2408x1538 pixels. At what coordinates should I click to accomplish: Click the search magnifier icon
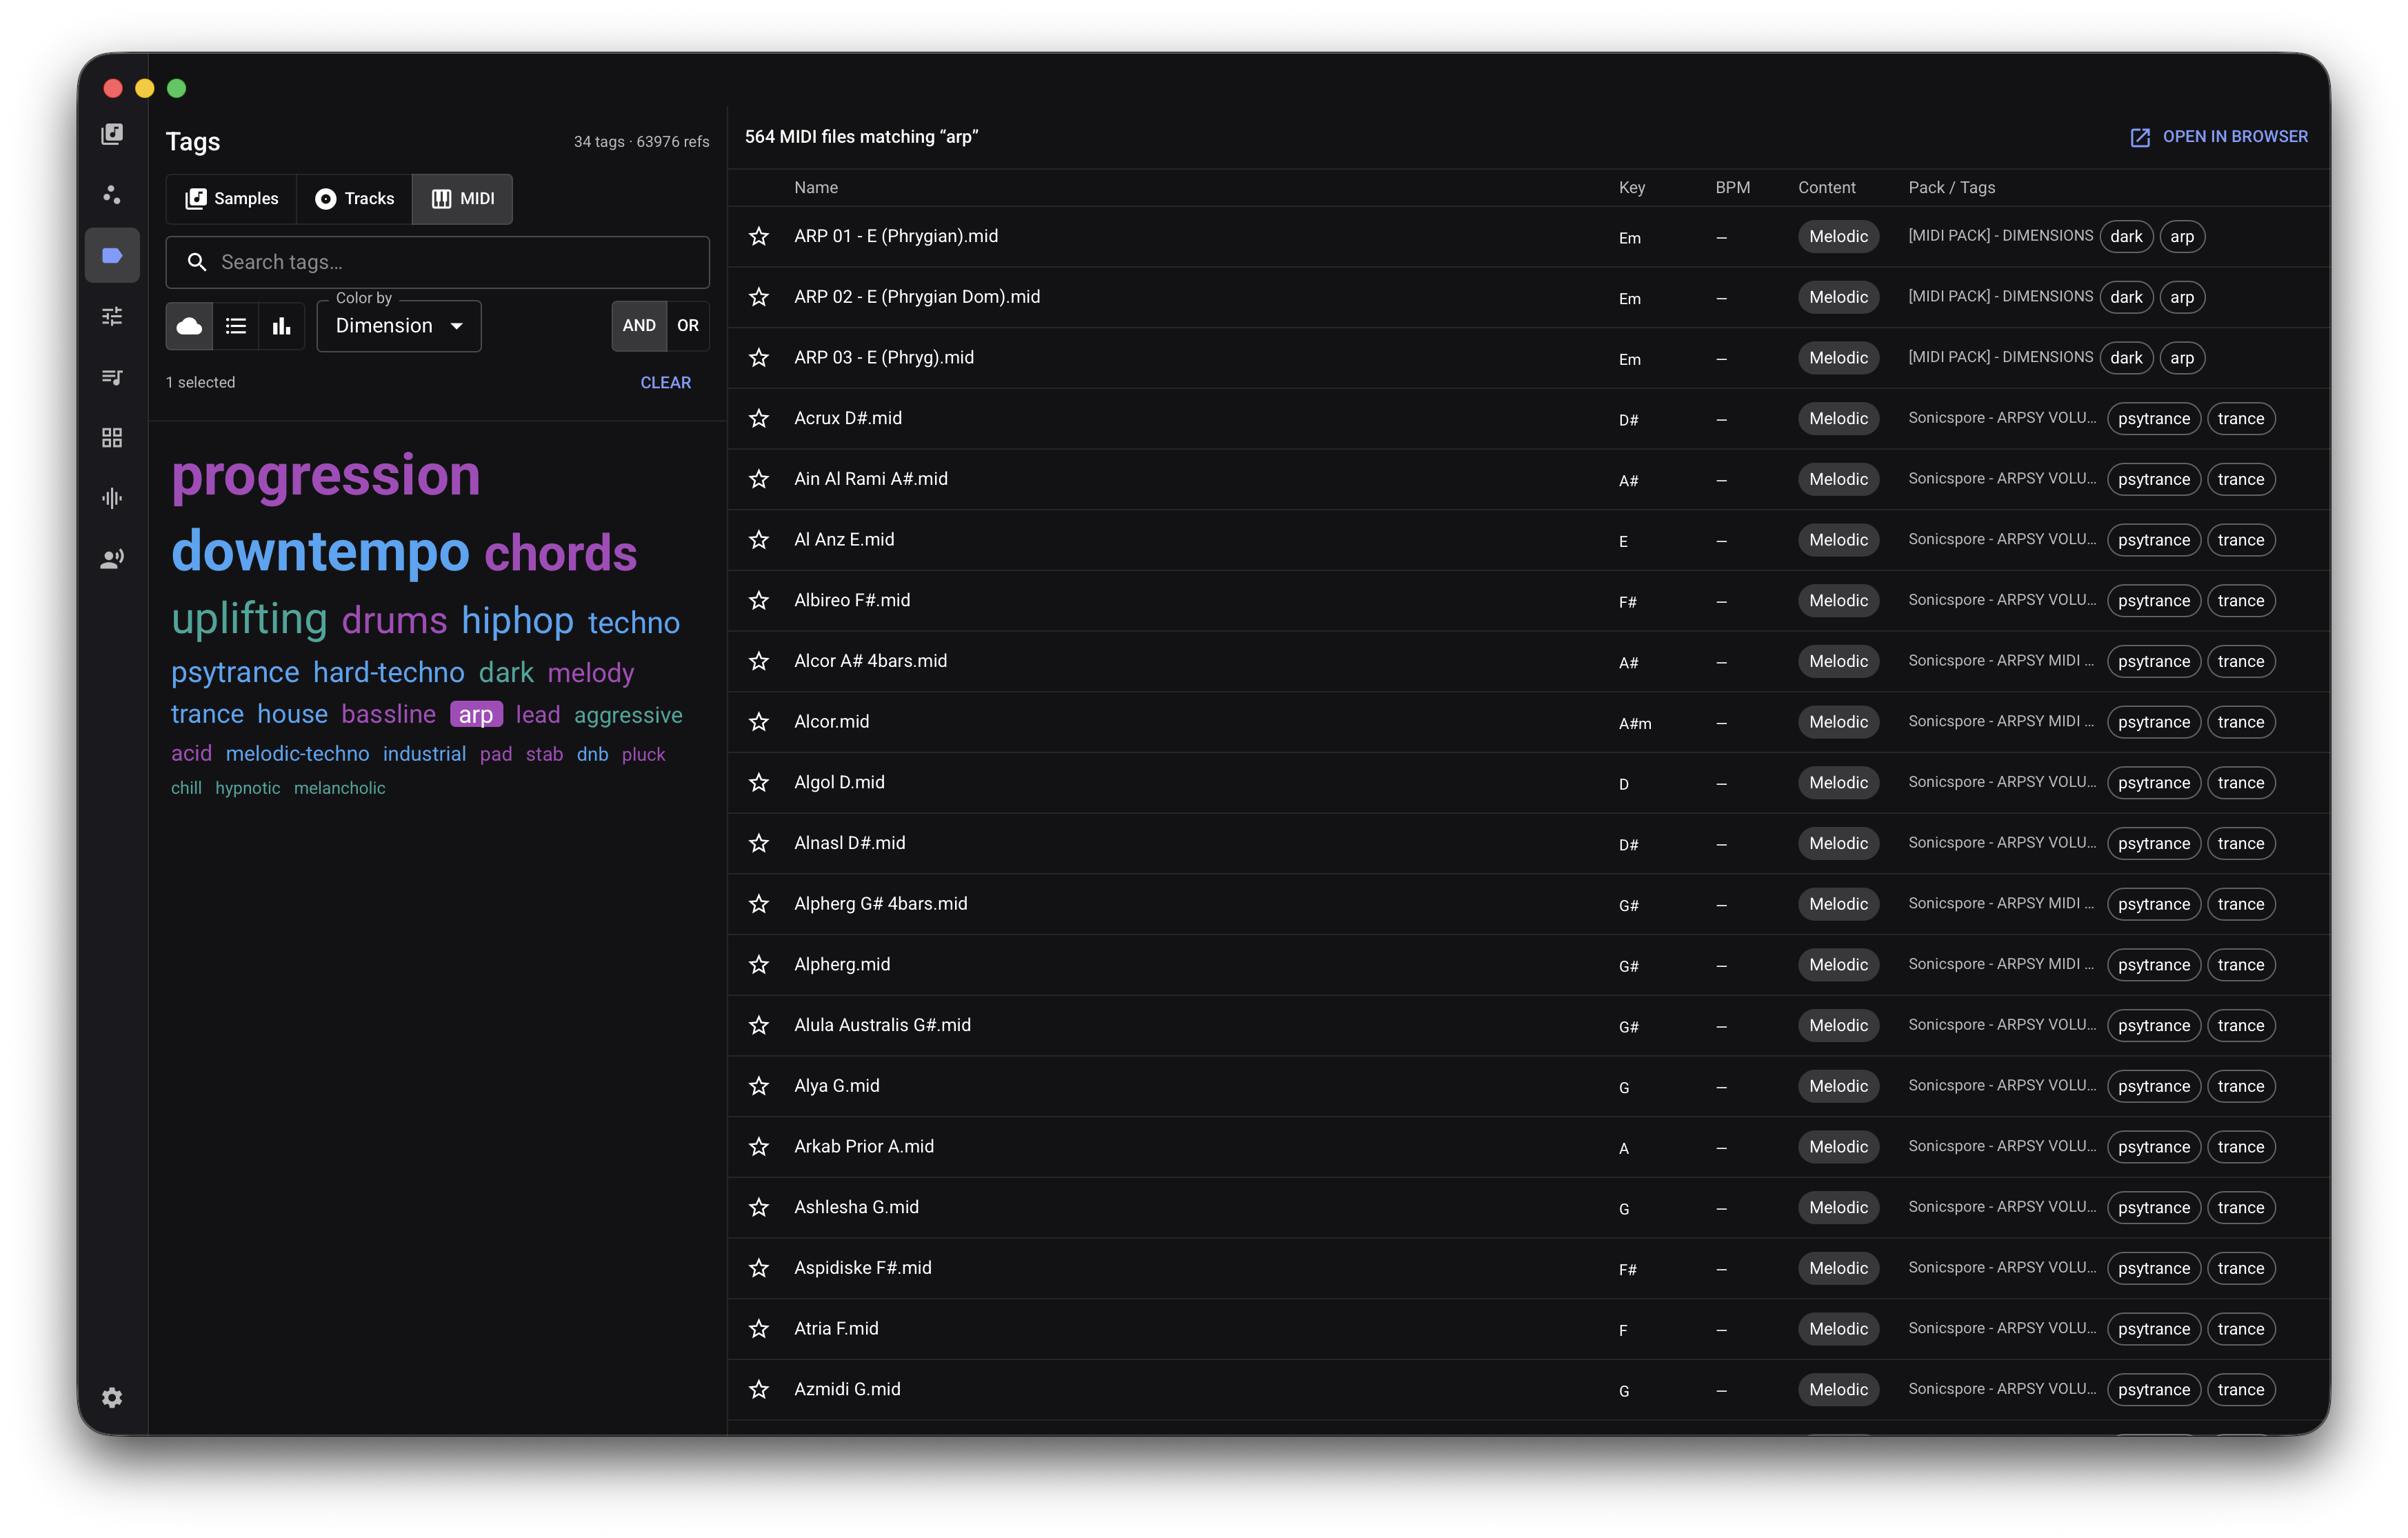tap(197, 262)
